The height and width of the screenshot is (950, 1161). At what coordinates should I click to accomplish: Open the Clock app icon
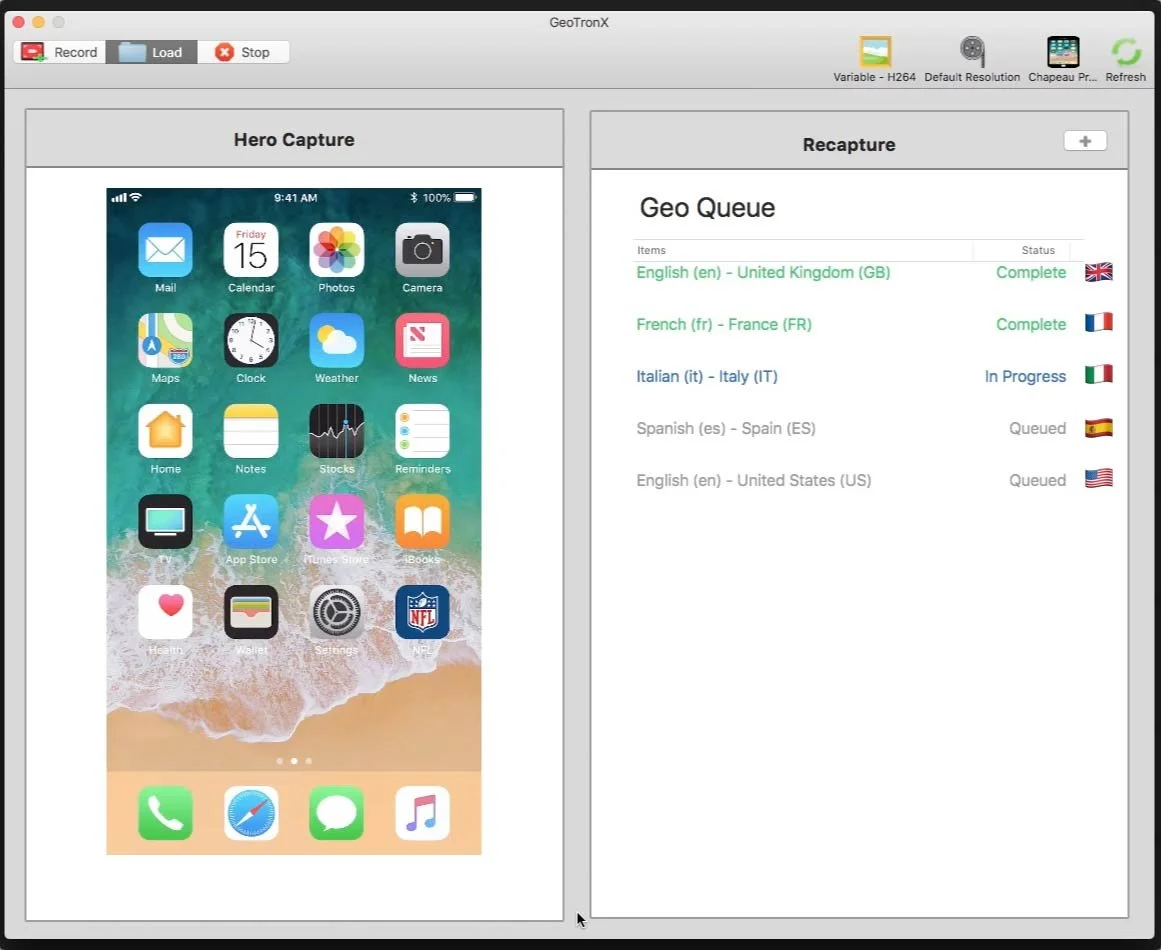(251, 340)
